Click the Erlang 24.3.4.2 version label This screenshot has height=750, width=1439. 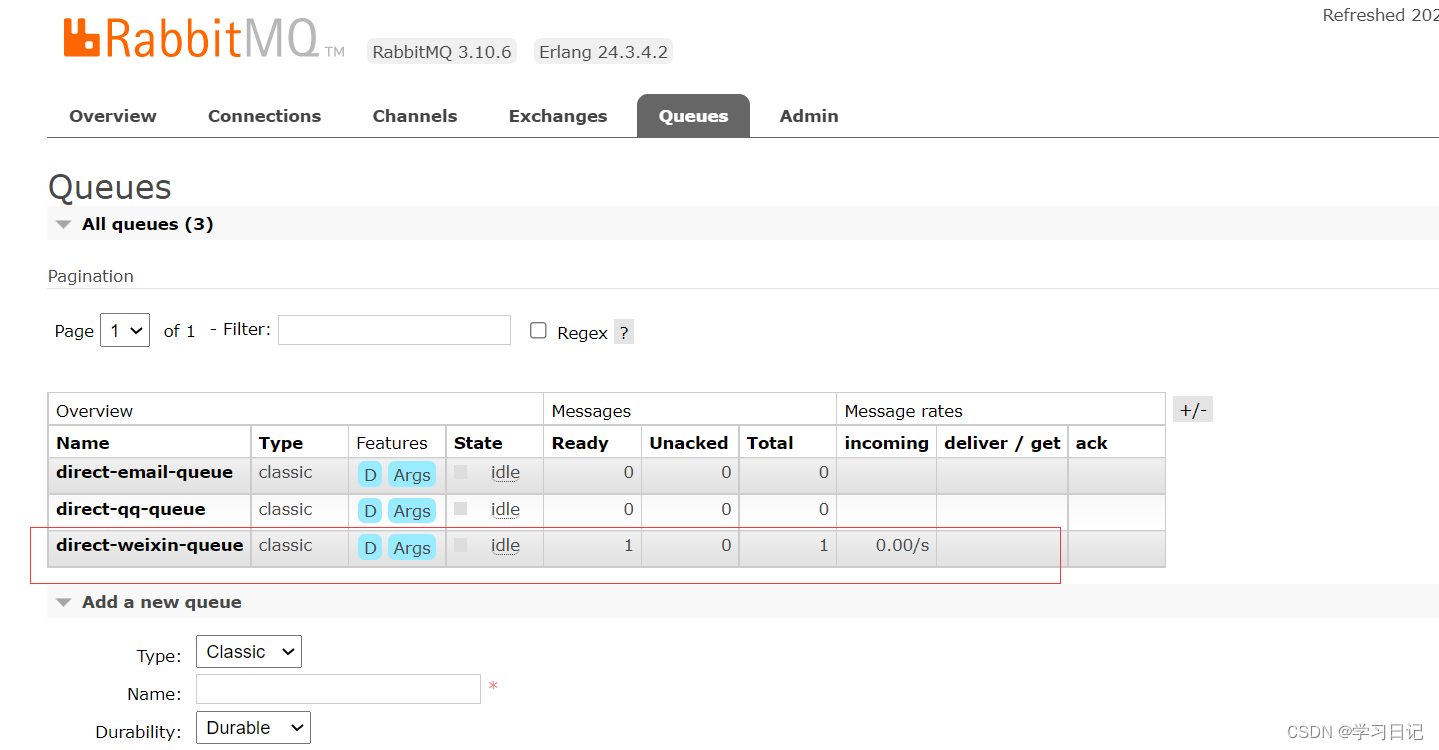603,52
